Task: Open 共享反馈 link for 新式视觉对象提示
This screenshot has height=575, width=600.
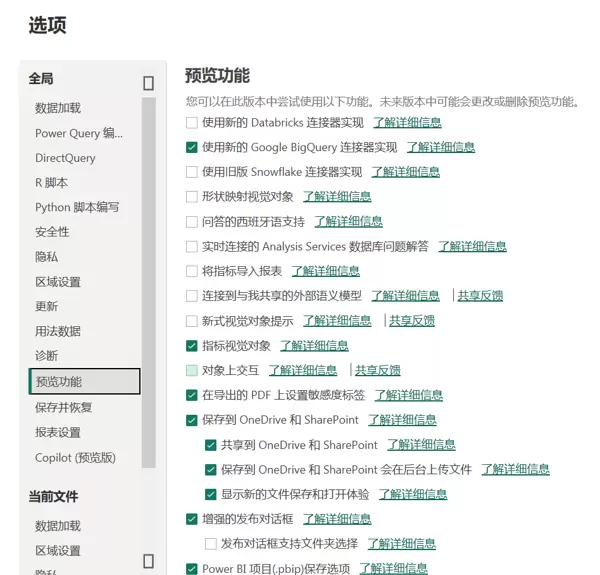Action: click(x=412, y=321)
